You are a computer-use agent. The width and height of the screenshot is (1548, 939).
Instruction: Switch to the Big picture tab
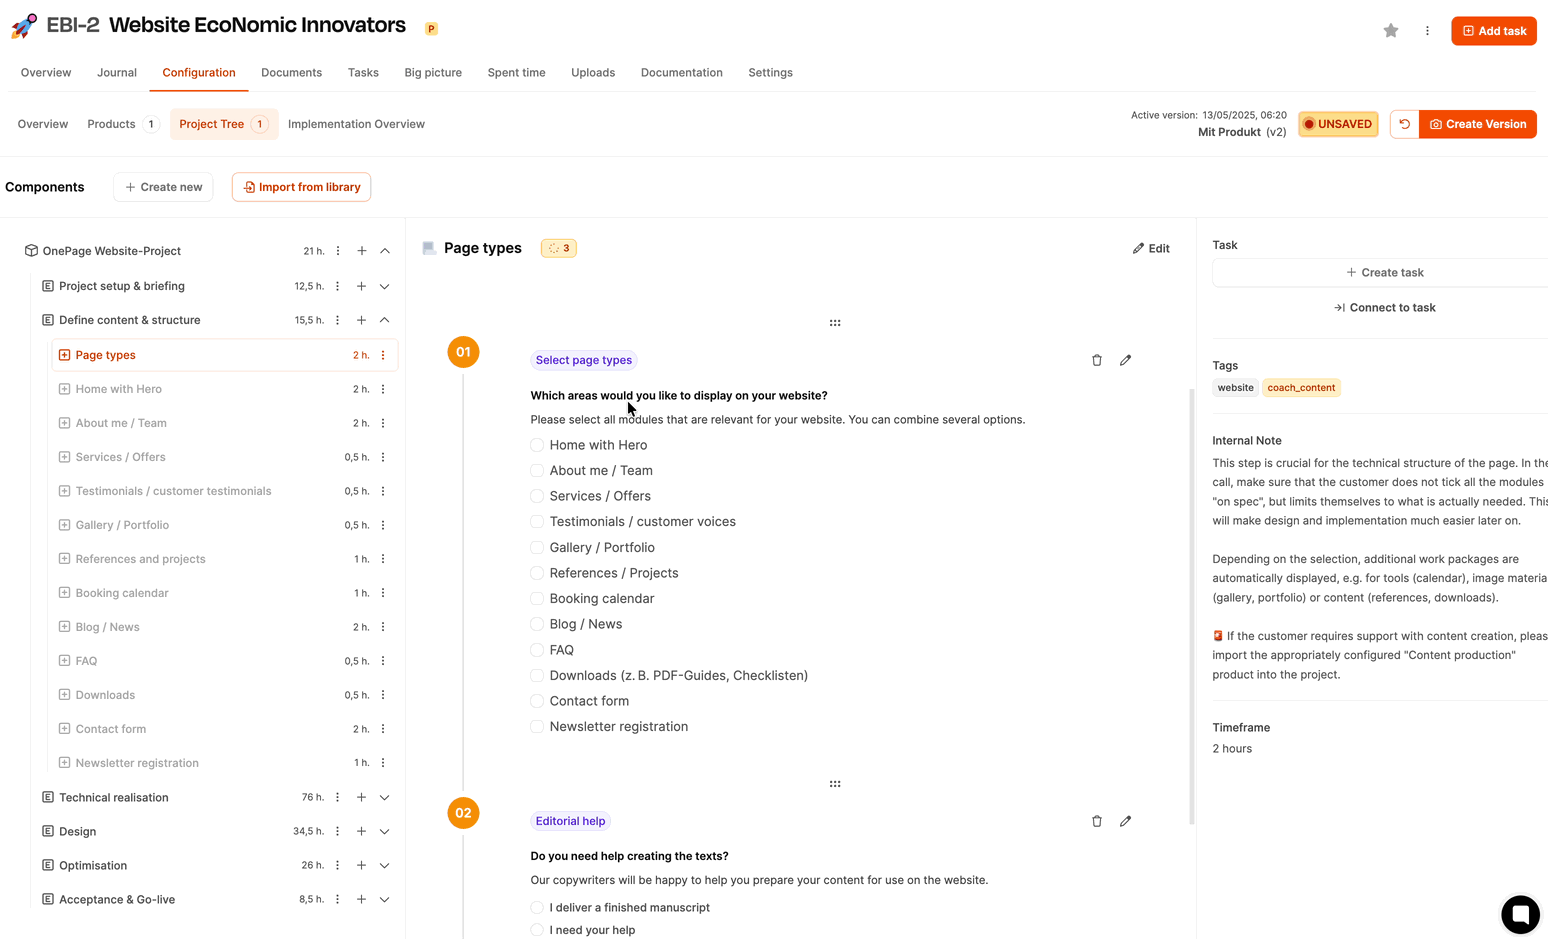433,72
